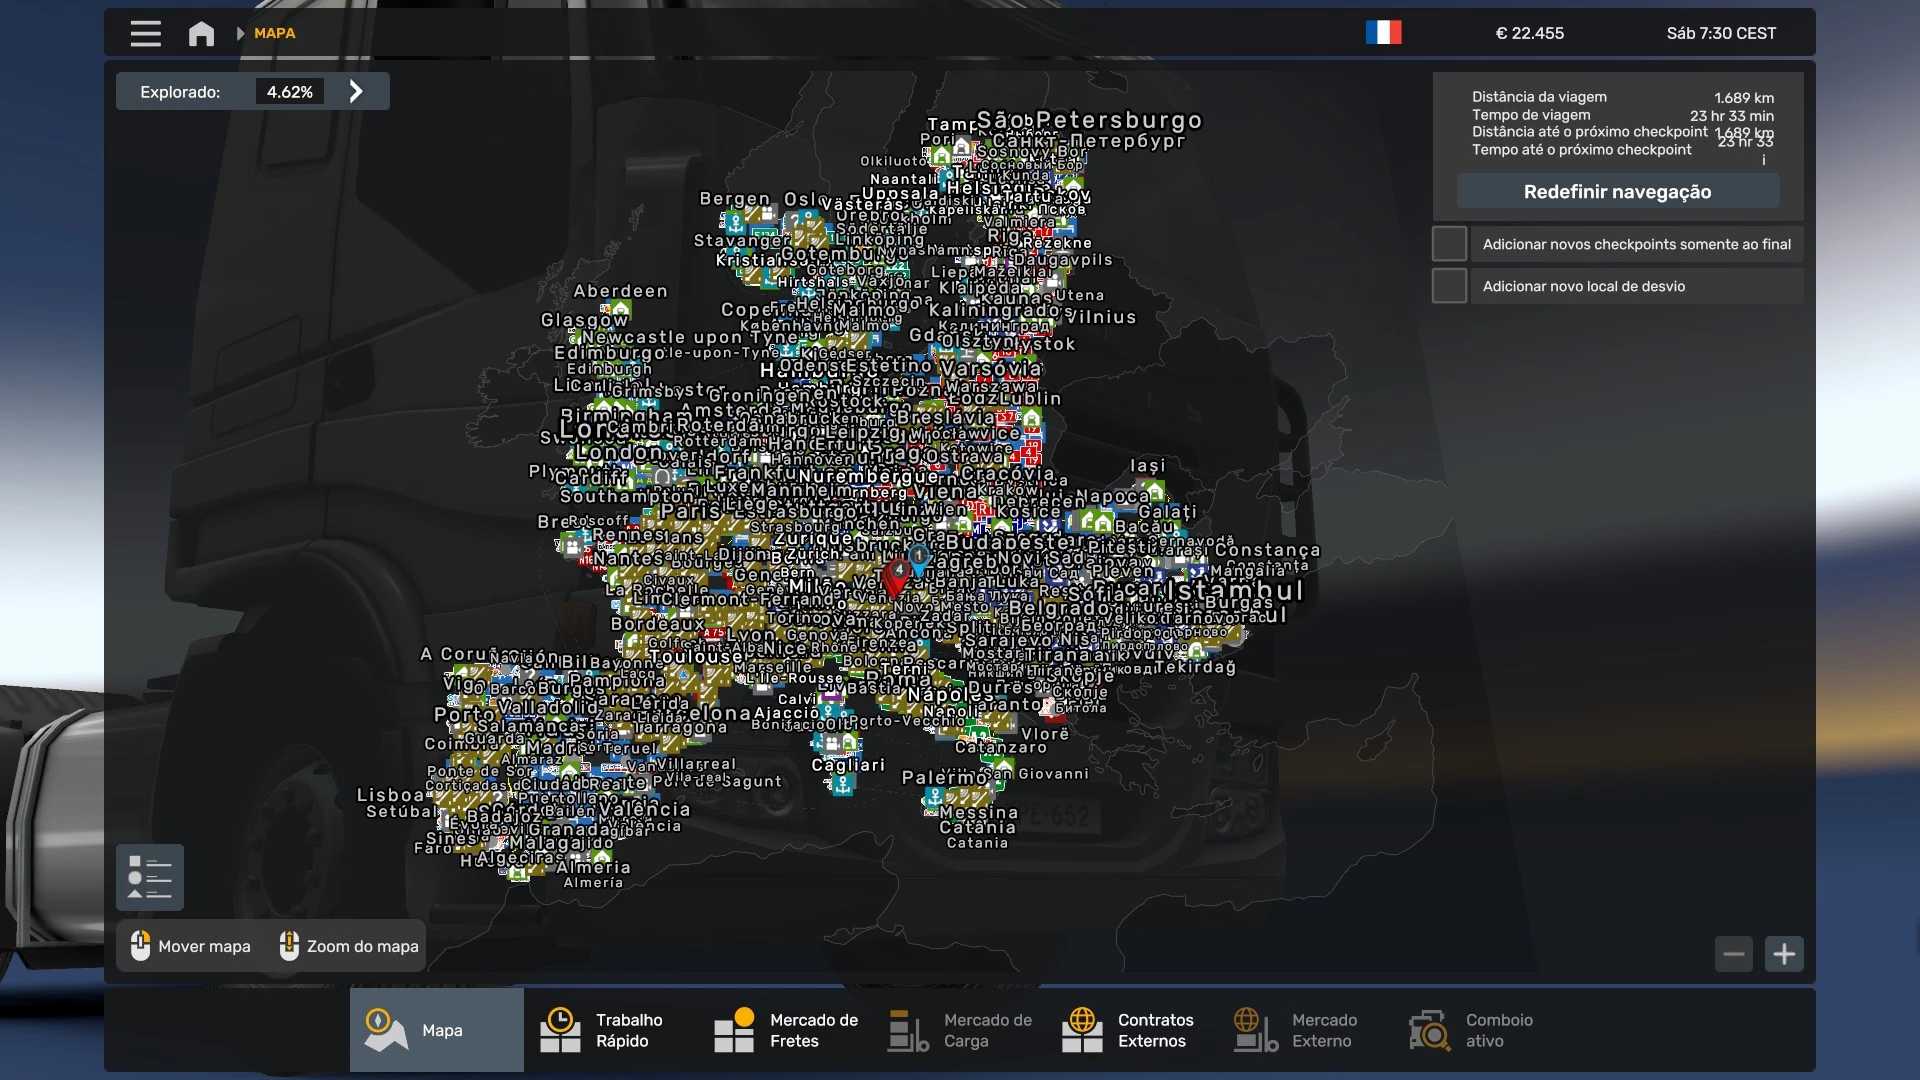The image size is (1920, 1080).
Task: Click Redefinir navegação button
Action: pos(1617,192)
